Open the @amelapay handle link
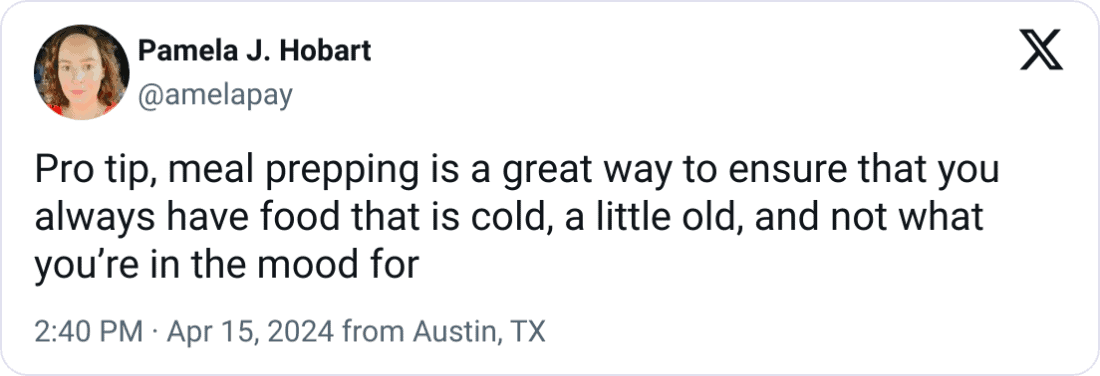The width and height of the screenshot is (1100, 376). click(x=215, y=96)
